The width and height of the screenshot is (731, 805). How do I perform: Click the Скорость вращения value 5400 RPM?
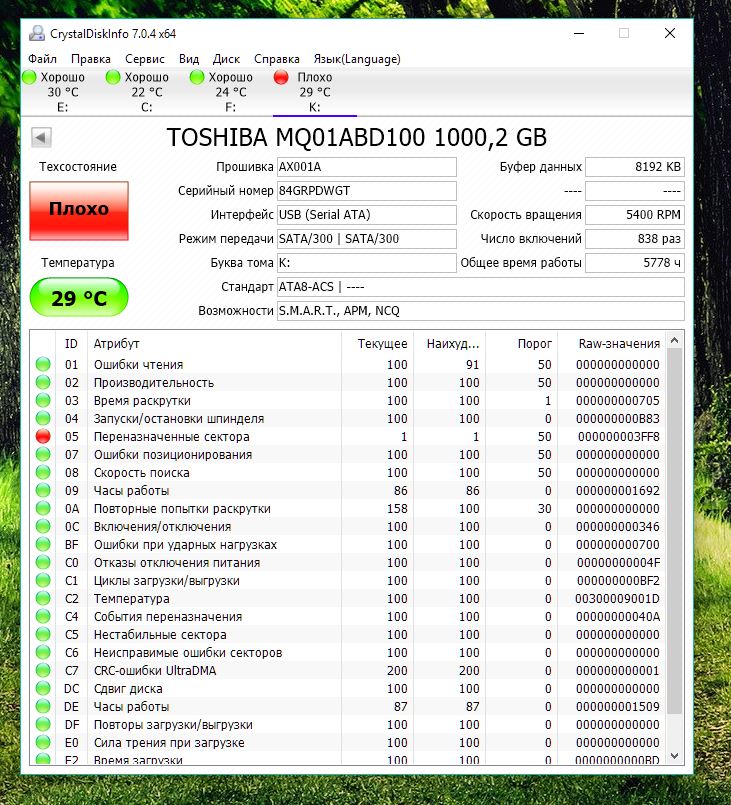(x=635, y=215)
